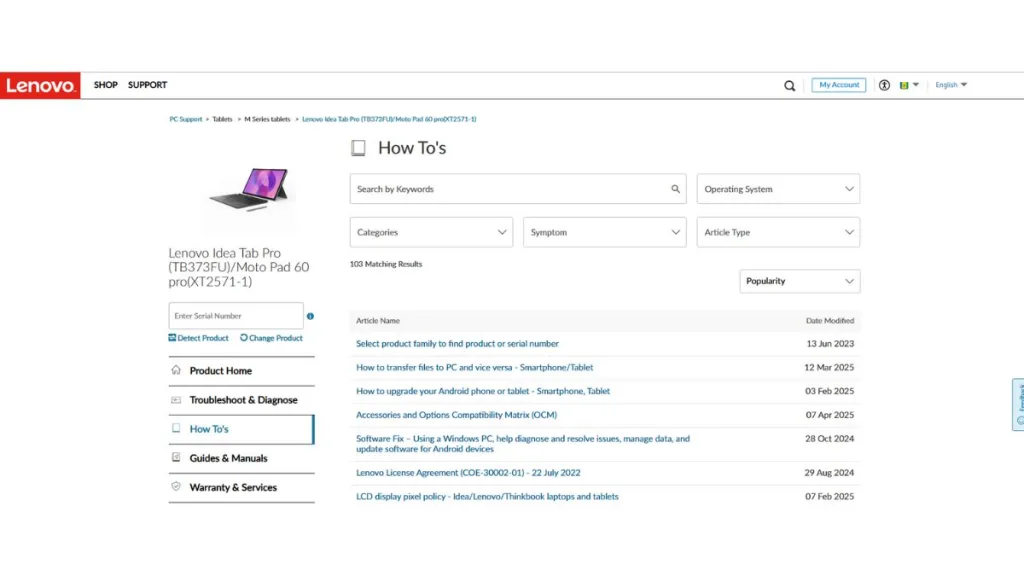Viewport: 1024px width, 576px height.
Task: Expand the Article Type dropdown
Action: click(778, 232)
